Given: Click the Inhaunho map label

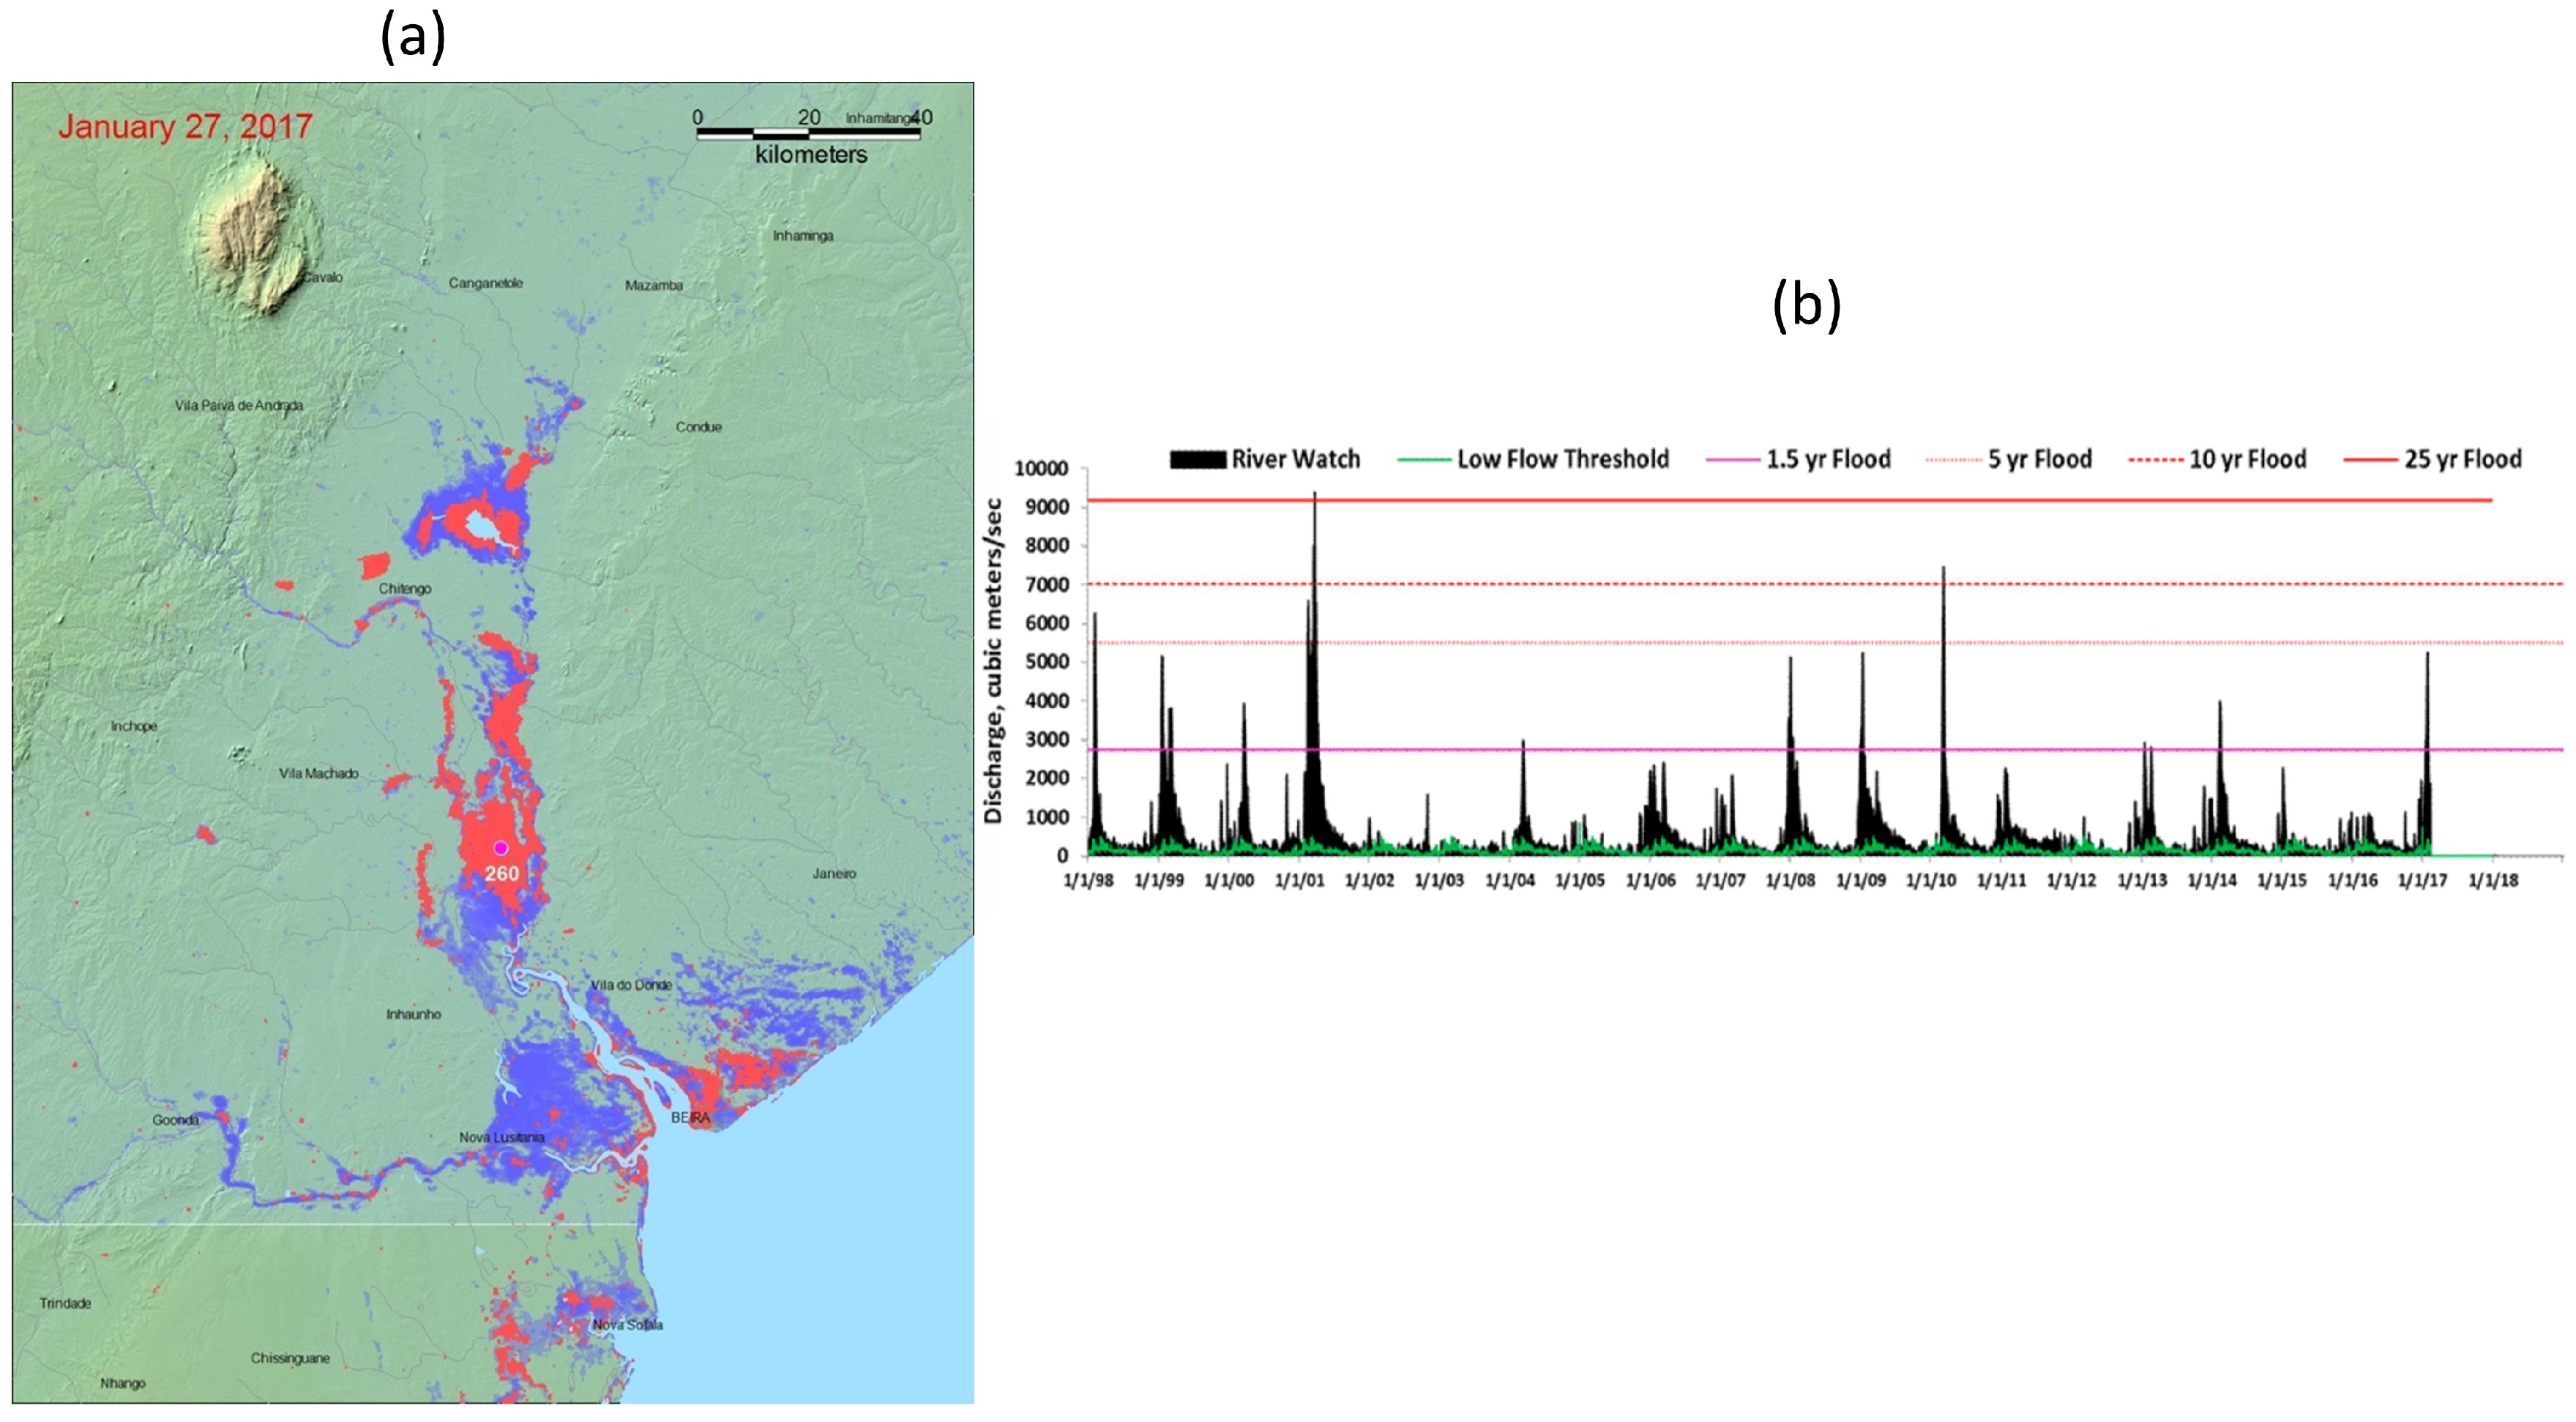Looking at the screenshot, I should tap(414, 1014).
